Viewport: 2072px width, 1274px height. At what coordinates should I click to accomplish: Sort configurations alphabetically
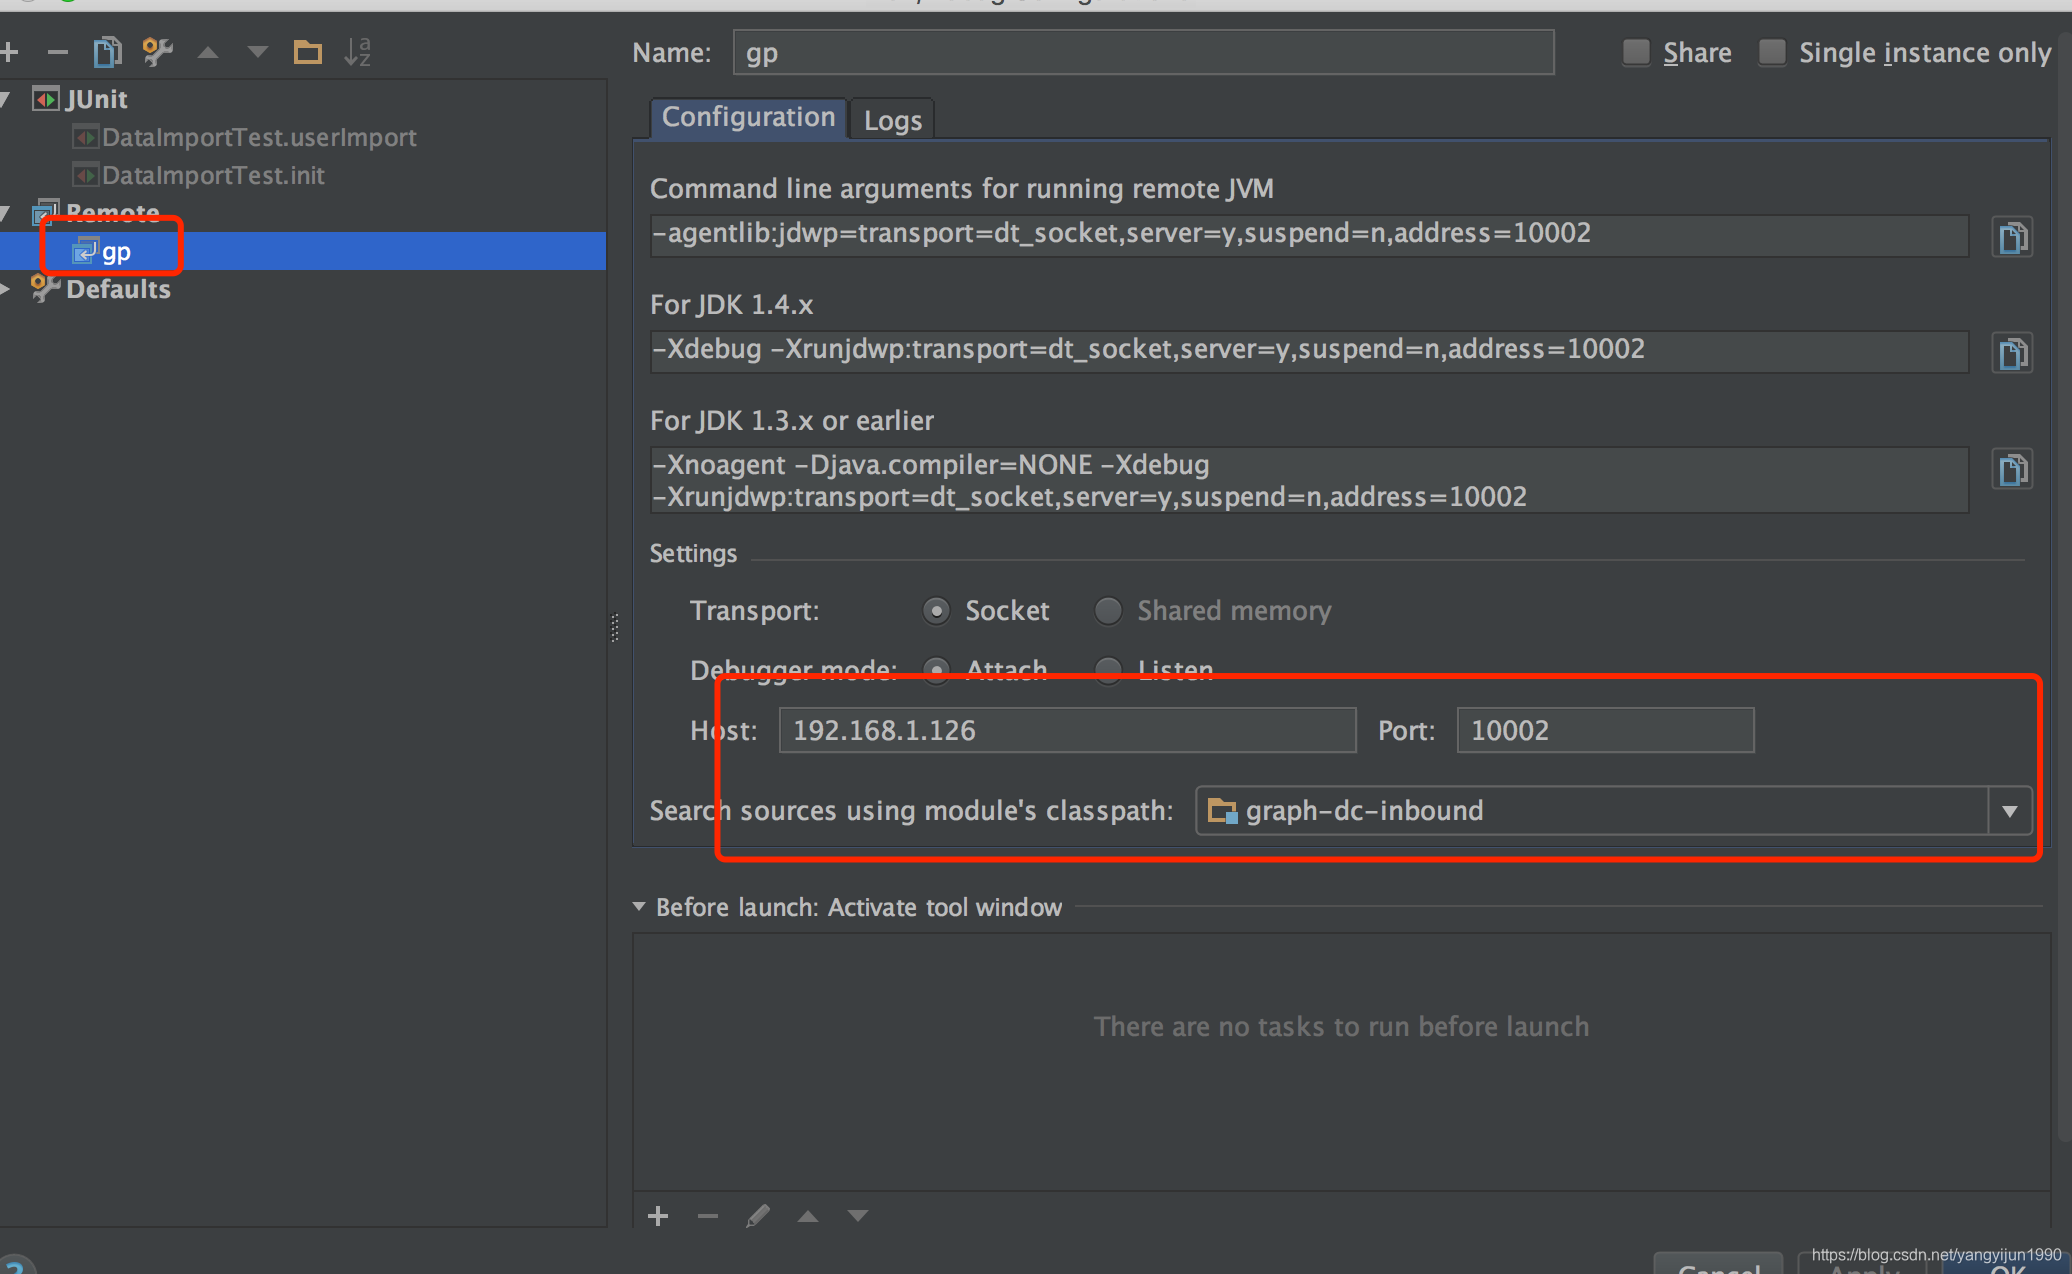point(358,52)
